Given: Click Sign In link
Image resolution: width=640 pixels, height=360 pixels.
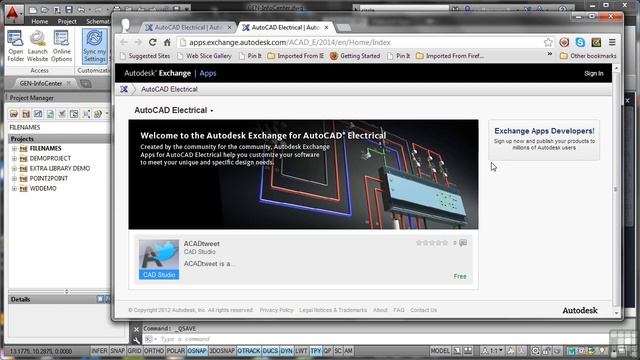Looking at the screenshot, I should click(x=593, y=73).
